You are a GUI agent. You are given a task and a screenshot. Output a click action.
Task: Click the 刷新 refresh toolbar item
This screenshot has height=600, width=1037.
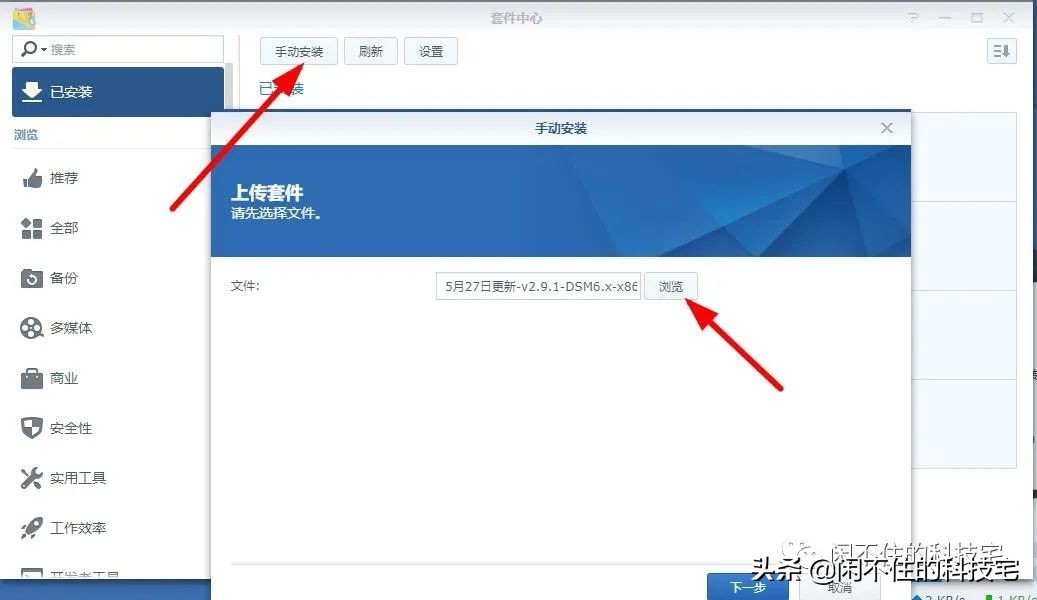tap(370, 51)
